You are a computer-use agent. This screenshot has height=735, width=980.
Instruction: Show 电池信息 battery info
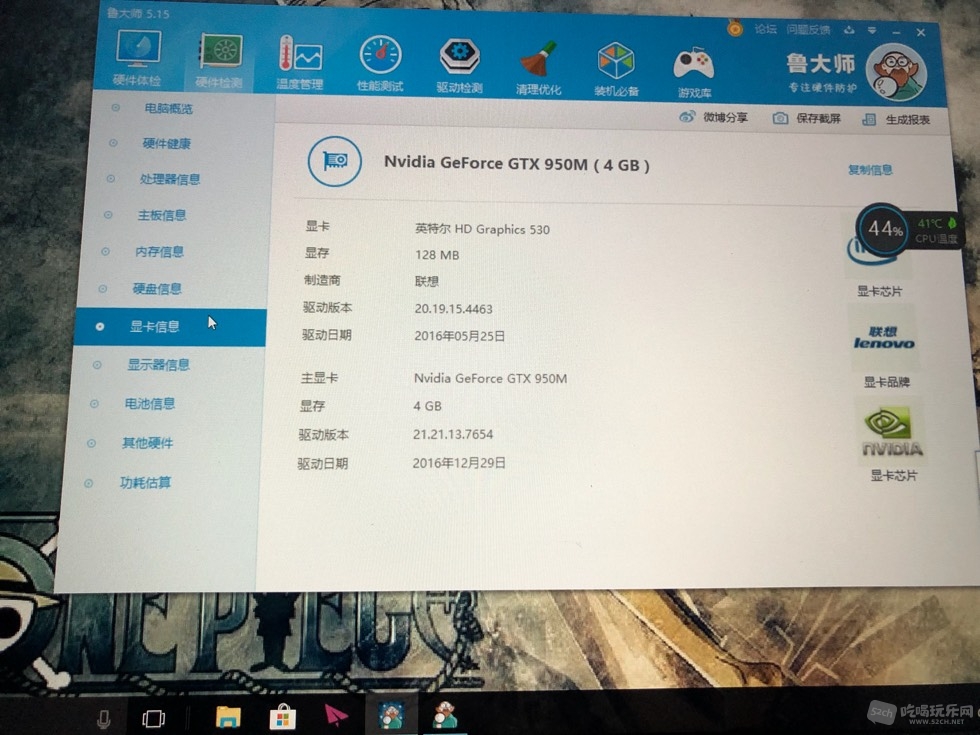click(149, 404)
